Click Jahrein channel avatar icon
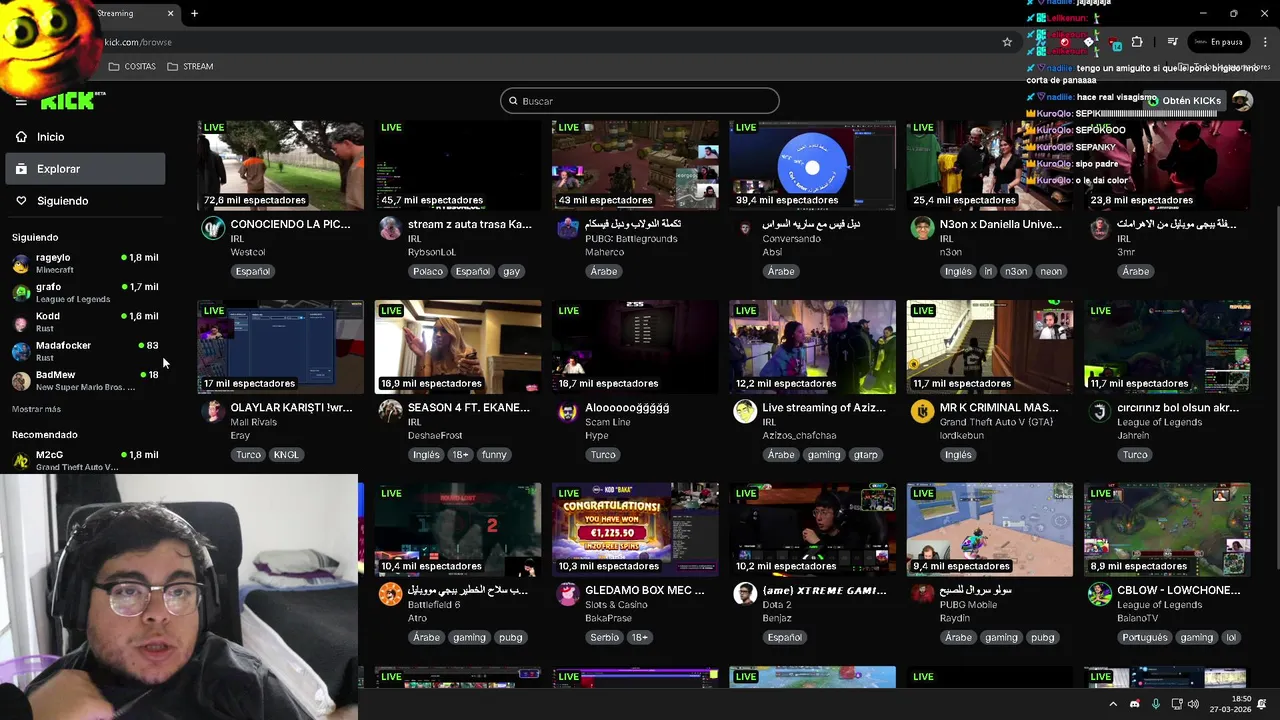Image resolution: width=1280 pixels, height=720 pixels. [x=1100, y=412]
